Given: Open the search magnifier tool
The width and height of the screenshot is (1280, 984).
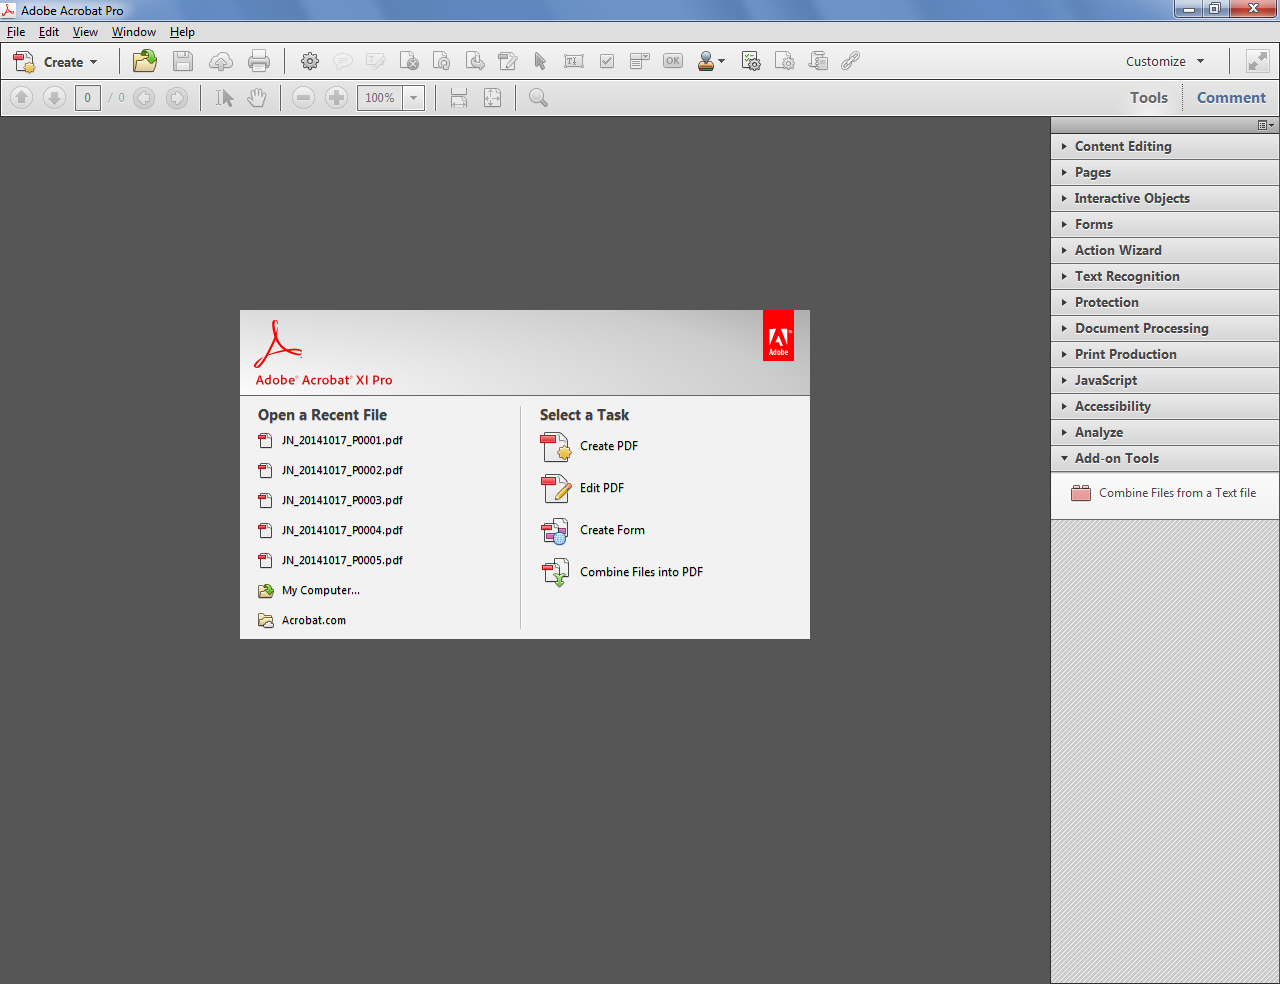Looking at the screenshot, I should 538,97.
